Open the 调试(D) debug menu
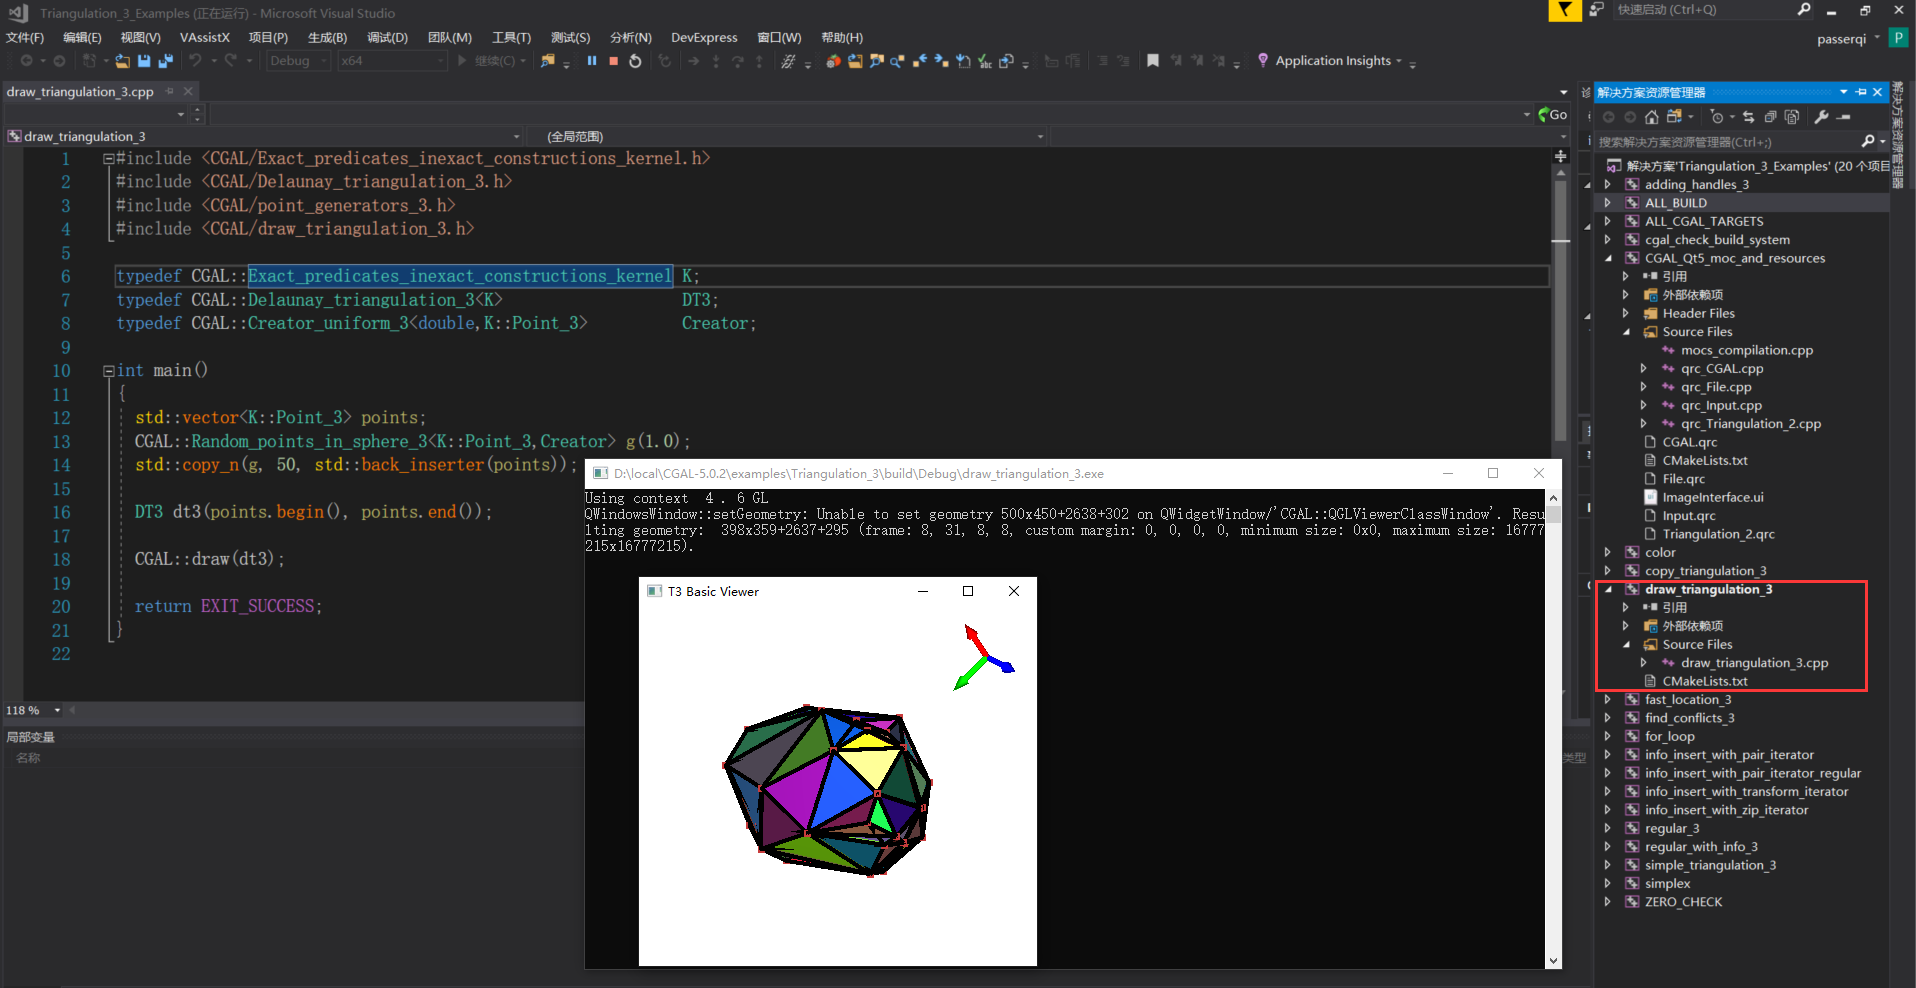This screenshot has width=1916, height=988. click(x=387, y=38)
